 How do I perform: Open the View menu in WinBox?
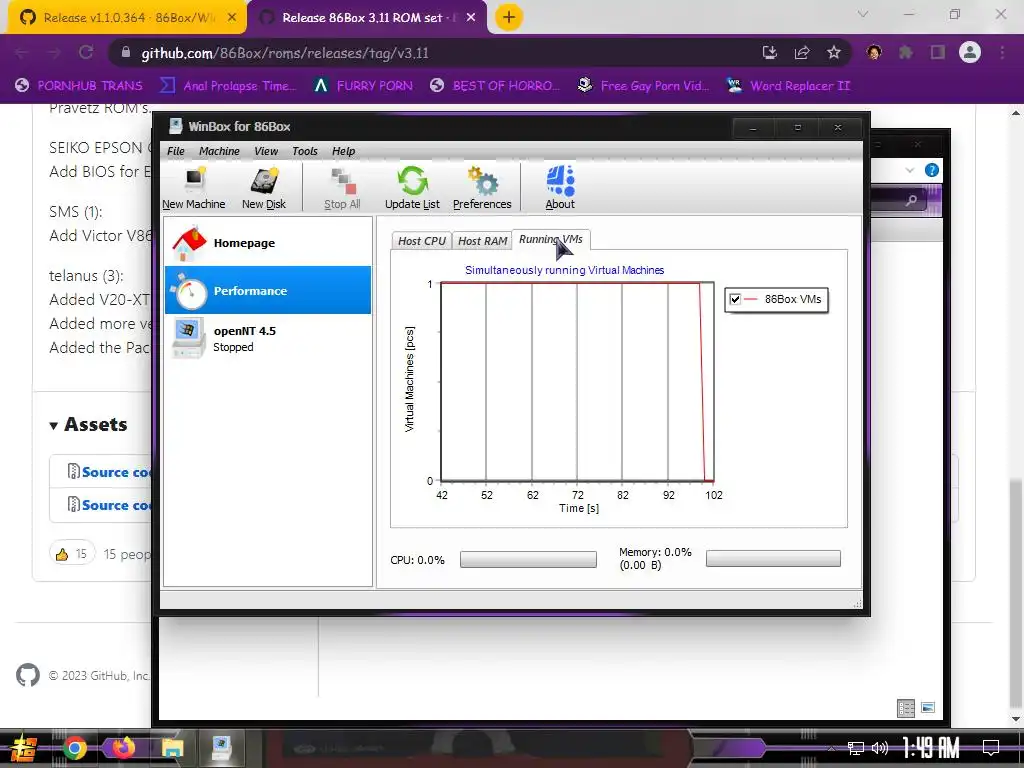pos(266,151)
